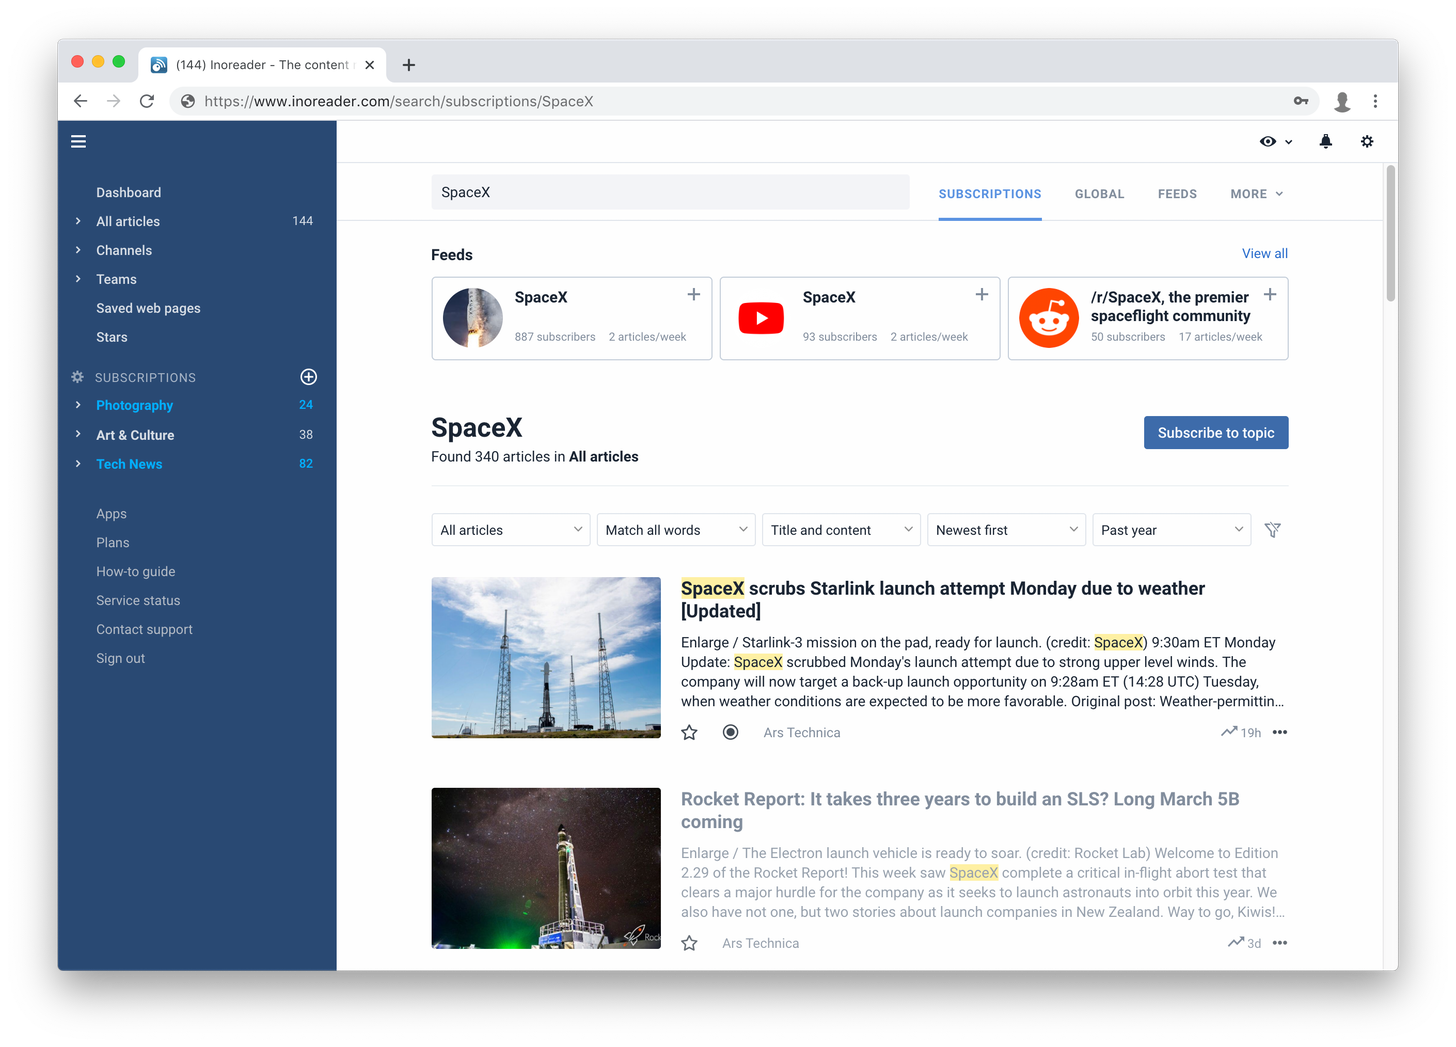Open the Starlink launch pad thumbnail
The height and width of the screenshot is (1047, 1456).
pyautogui.click(x=546, y=658)
